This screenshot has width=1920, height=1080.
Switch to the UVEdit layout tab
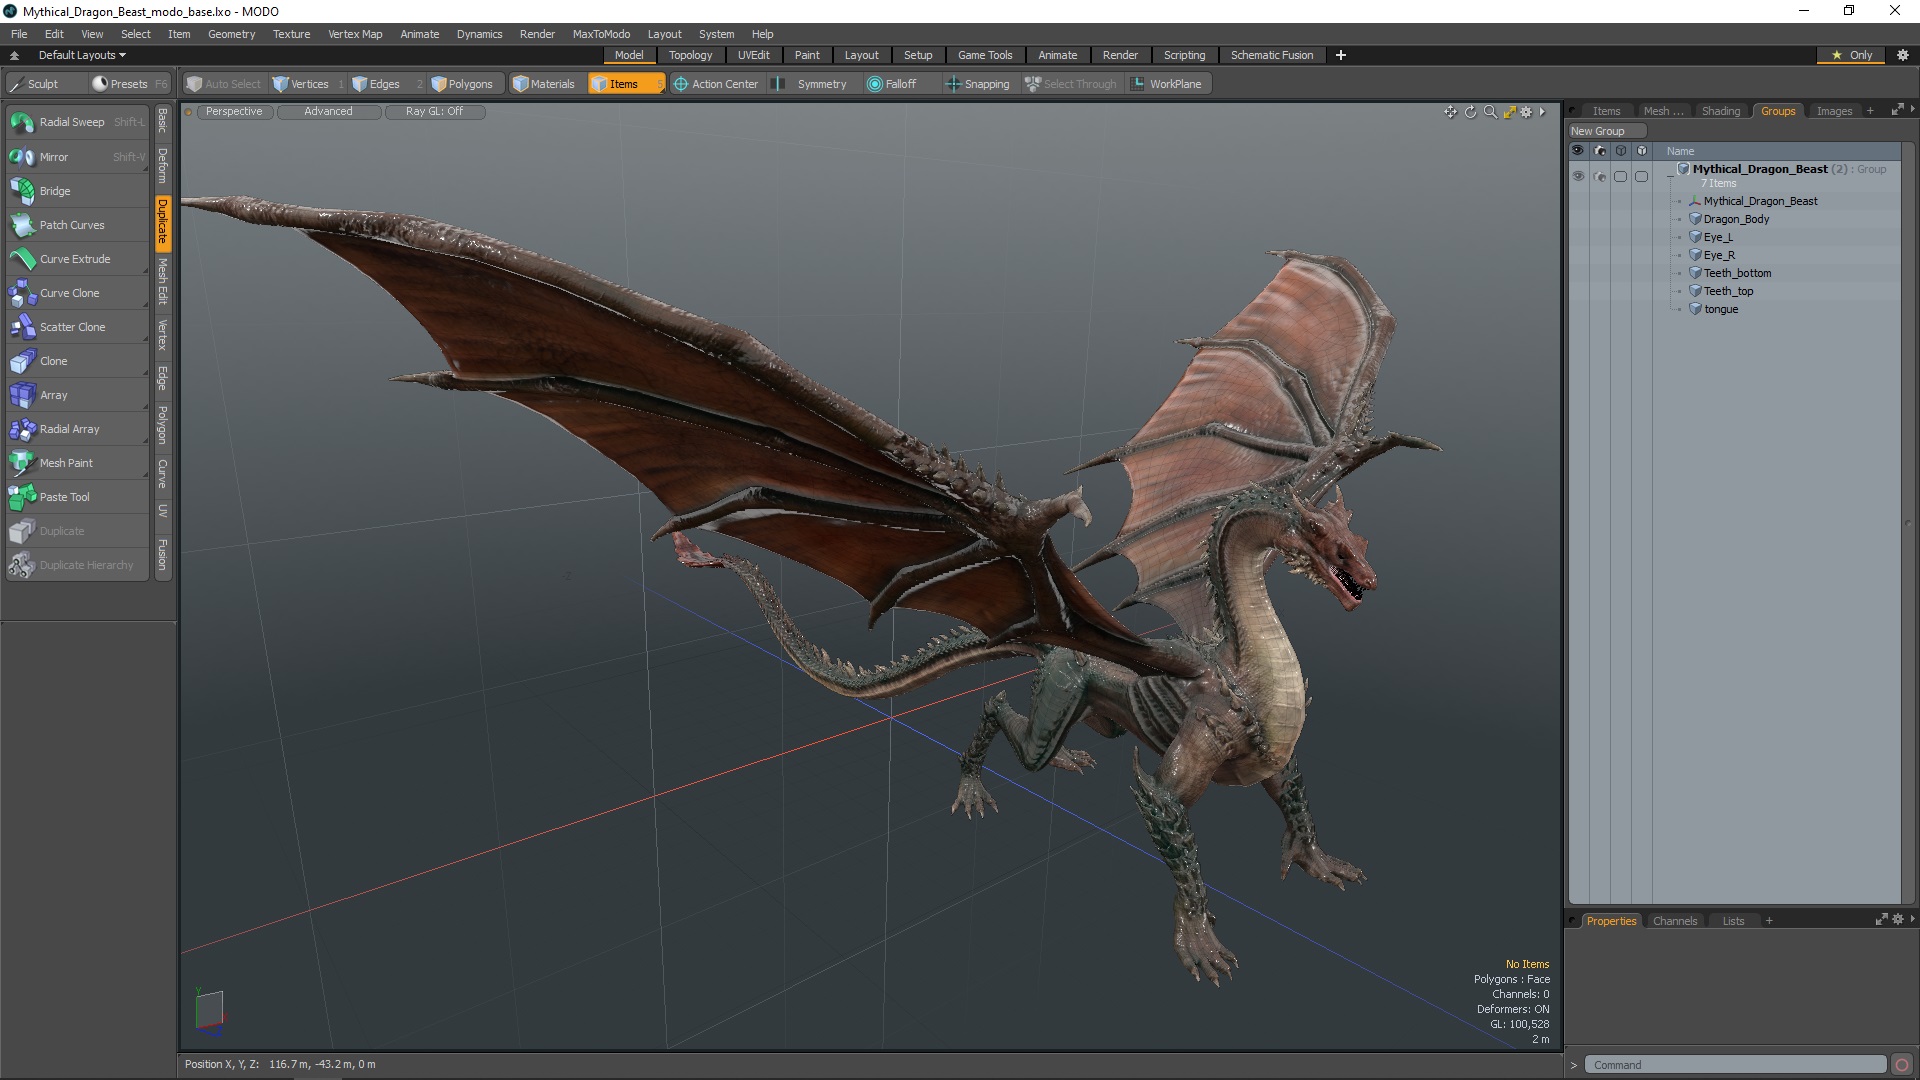[x=753, y=55]
